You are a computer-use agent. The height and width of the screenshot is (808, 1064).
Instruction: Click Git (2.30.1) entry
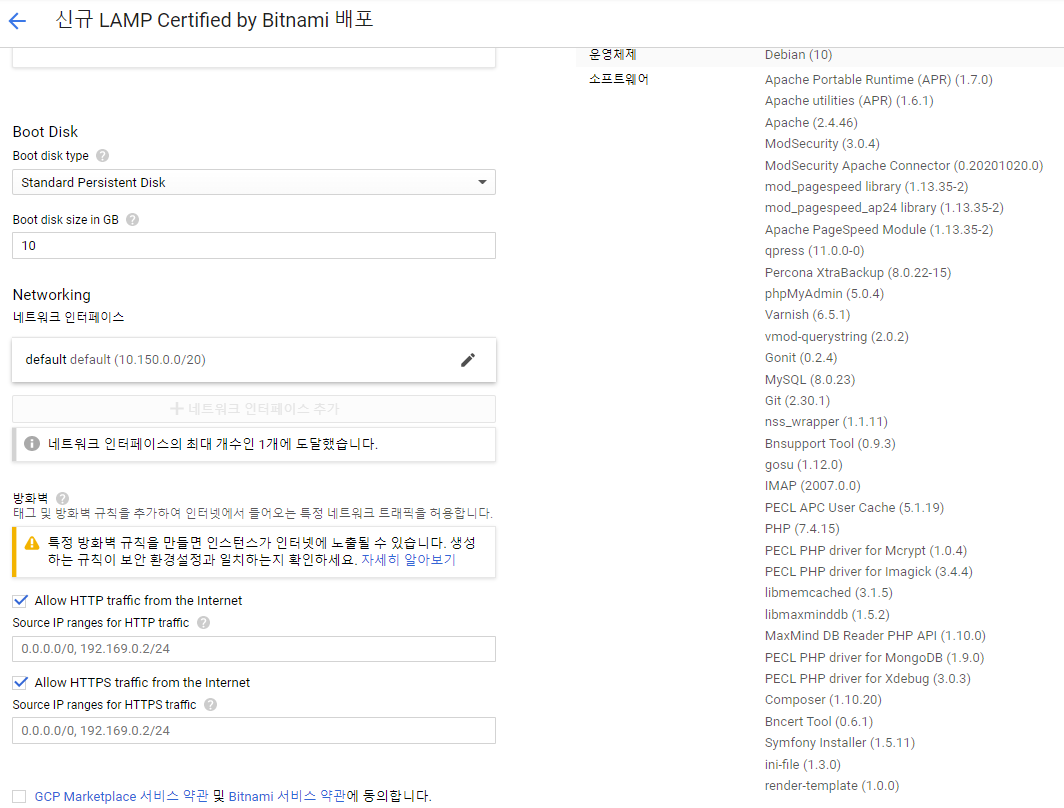point(797,401)
